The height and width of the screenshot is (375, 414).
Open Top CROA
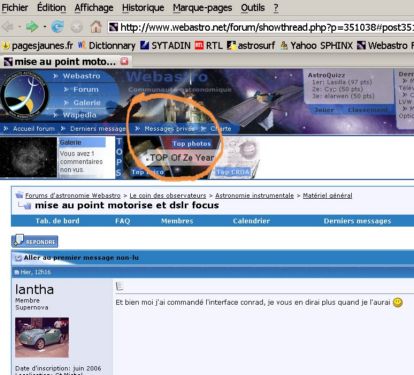[x=233, y=172]
